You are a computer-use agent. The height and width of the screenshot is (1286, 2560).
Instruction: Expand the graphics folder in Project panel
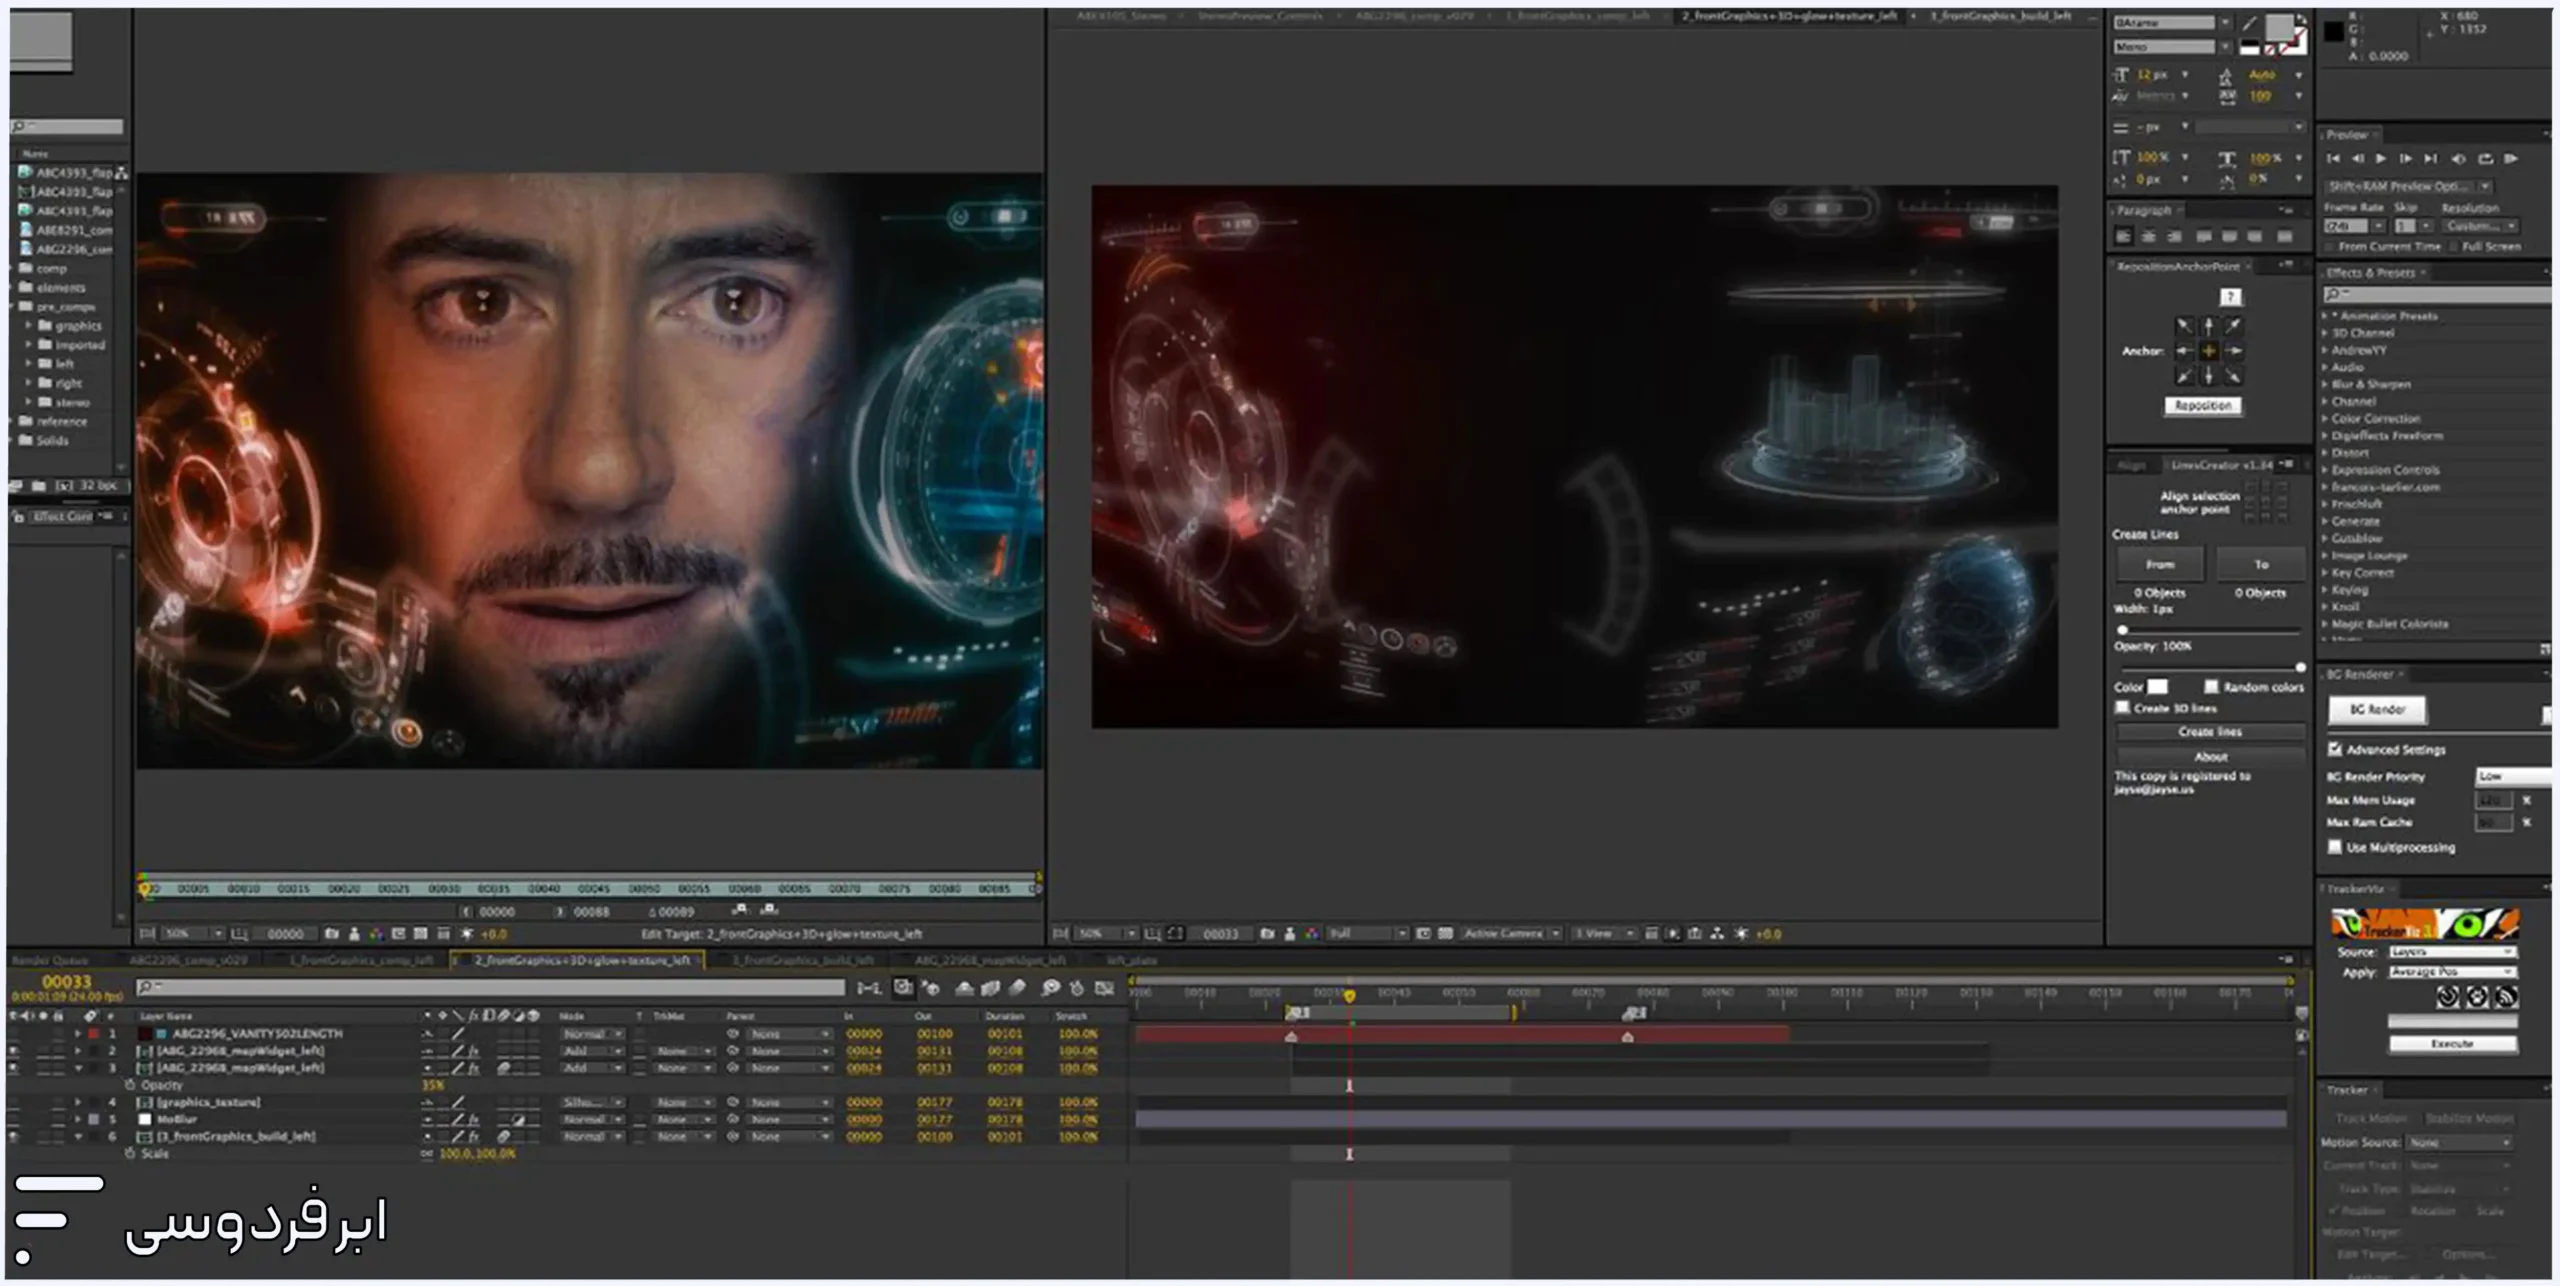[29, 326]
